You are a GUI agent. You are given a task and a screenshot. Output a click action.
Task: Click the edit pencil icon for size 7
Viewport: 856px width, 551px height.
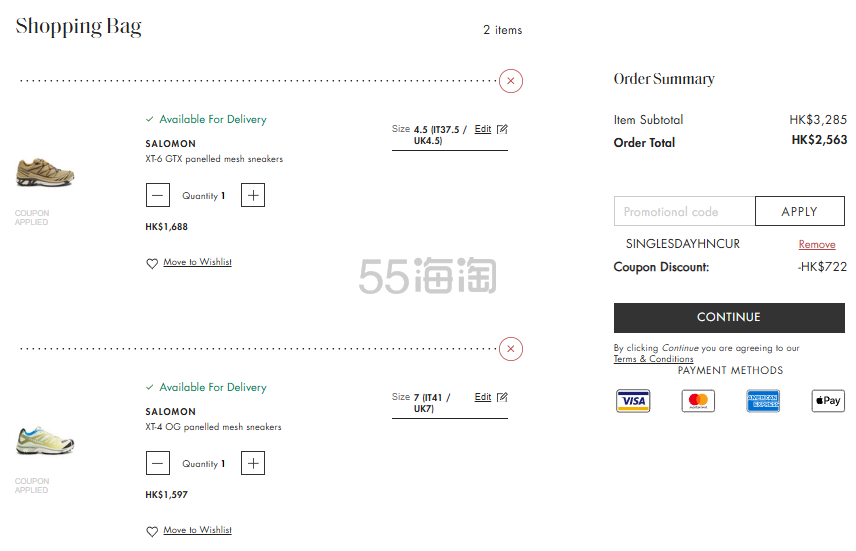point(502,397)
